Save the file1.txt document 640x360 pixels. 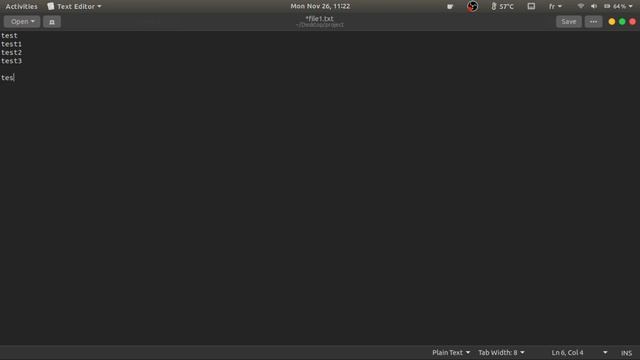point(569,22)
